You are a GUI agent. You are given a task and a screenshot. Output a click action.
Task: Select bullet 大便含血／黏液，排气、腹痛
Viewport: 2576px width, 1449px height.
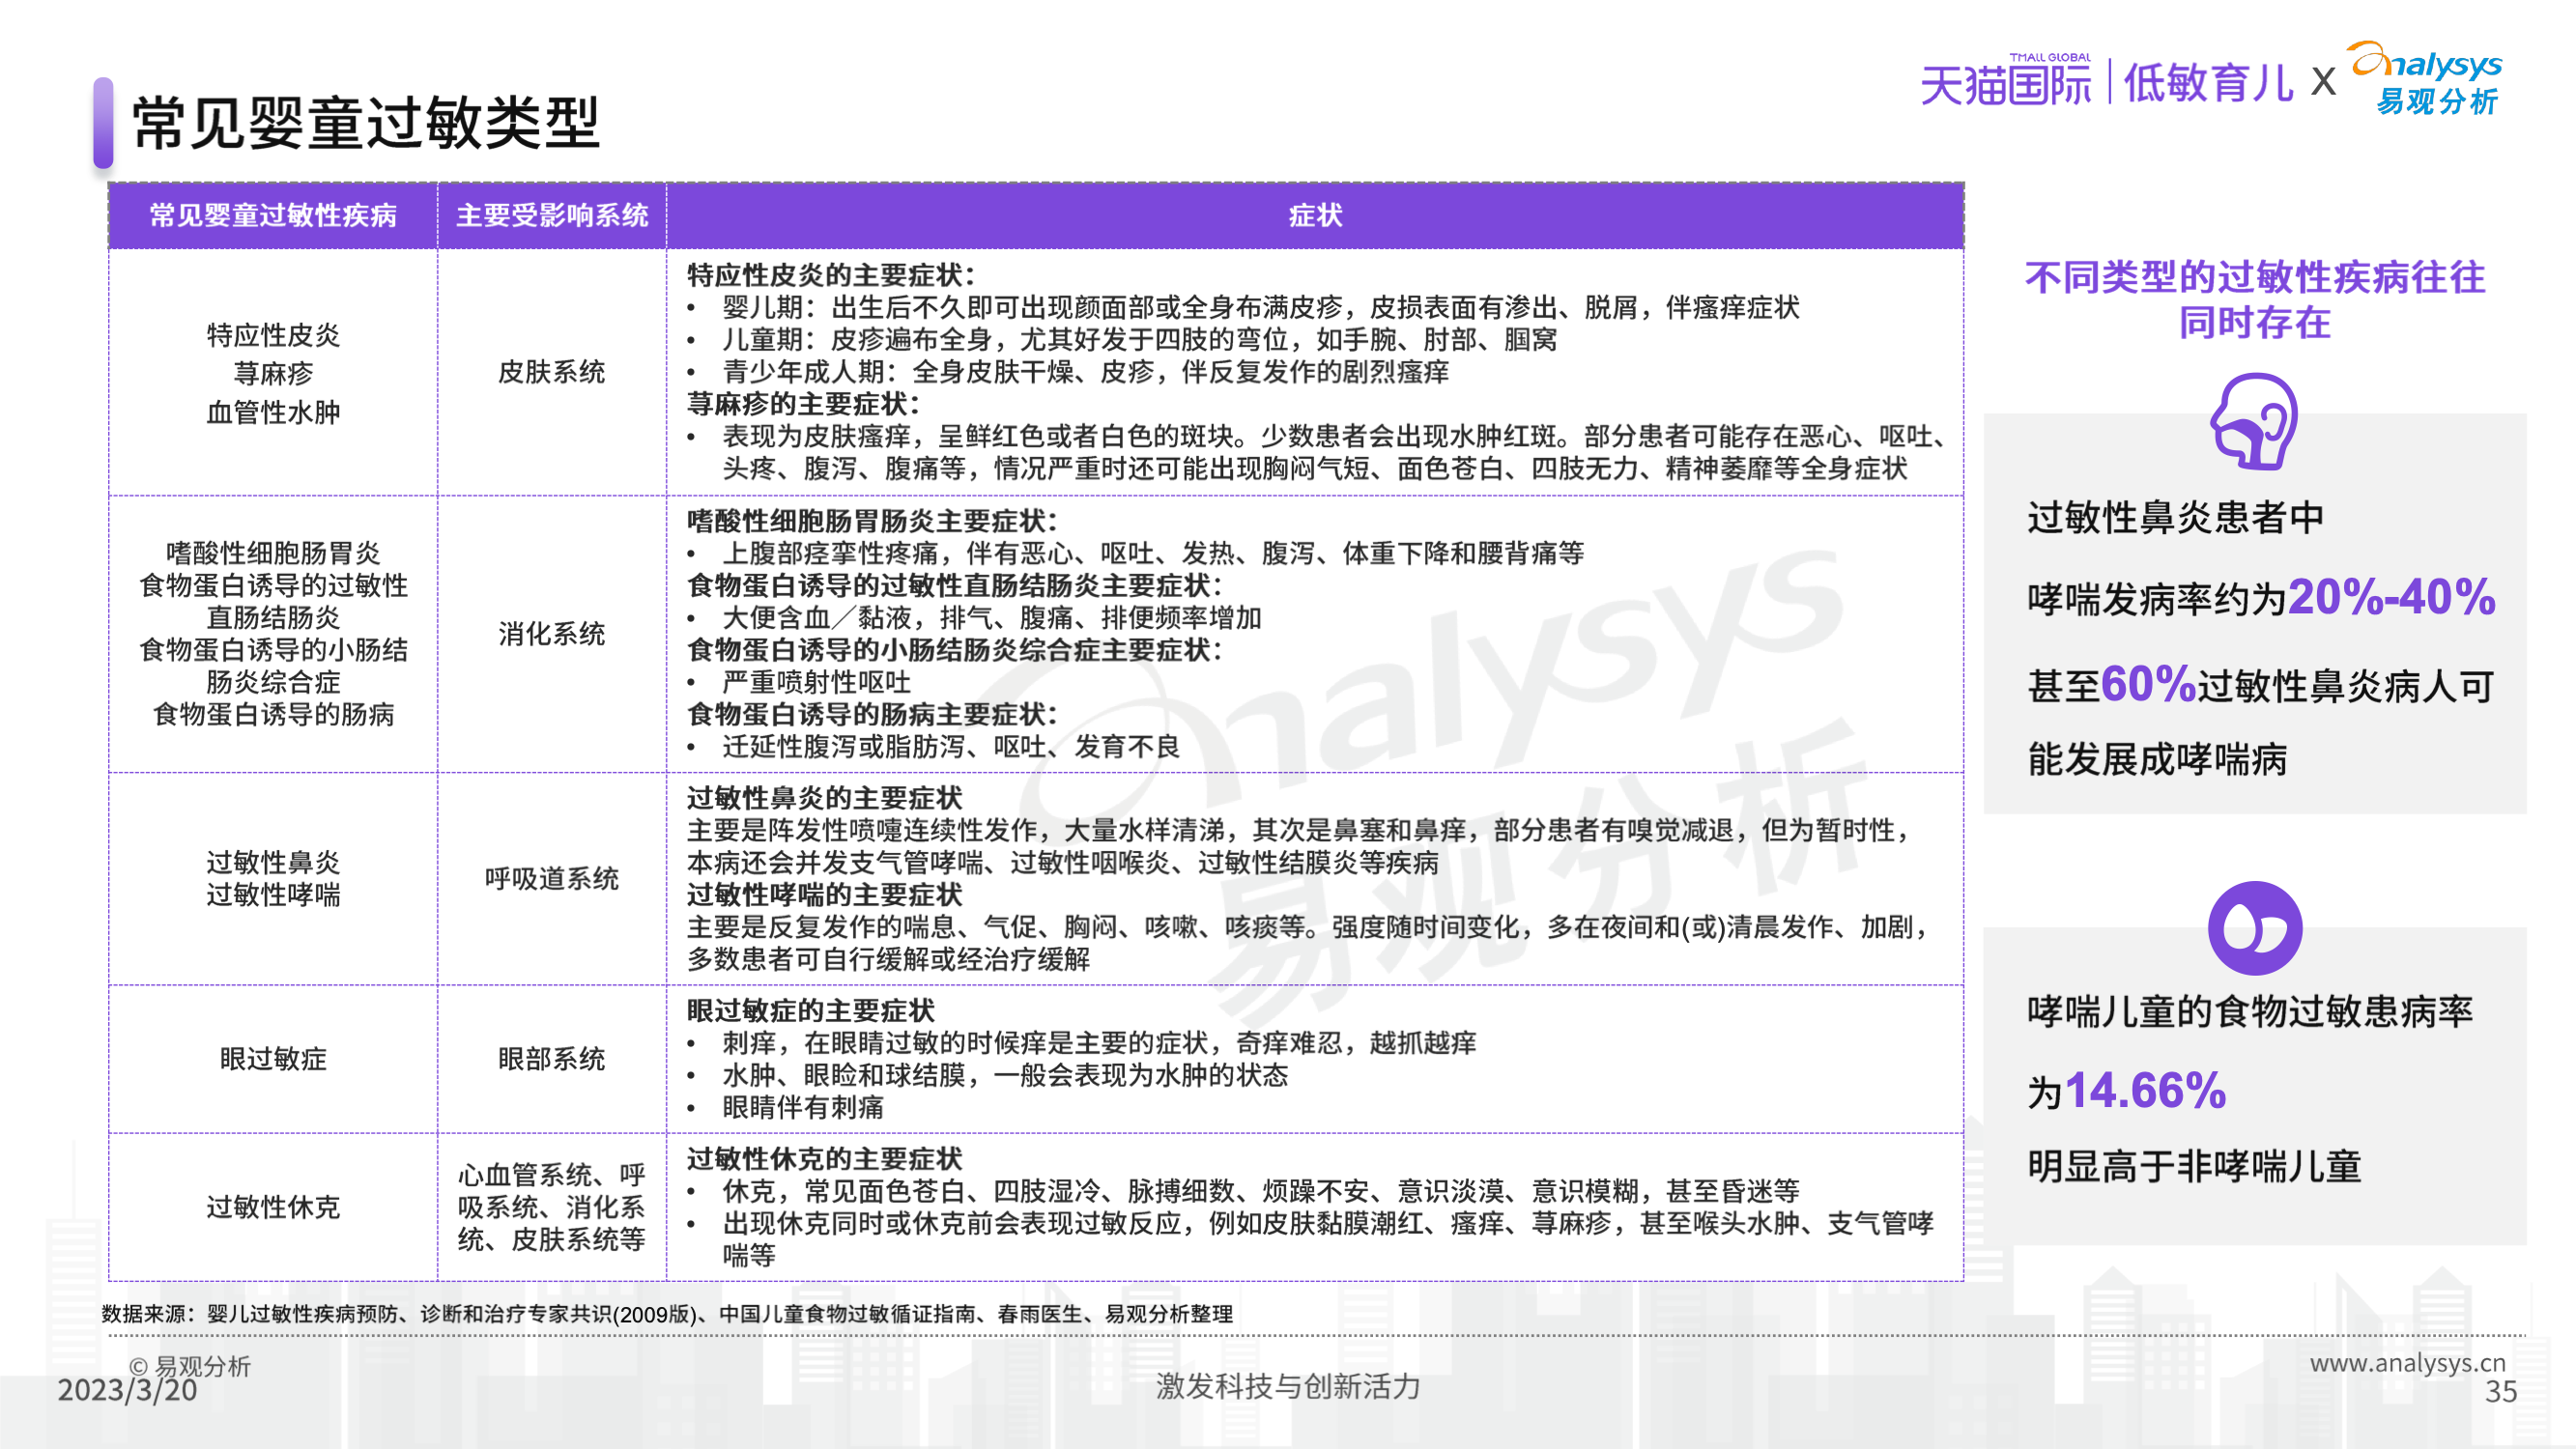(x=974, y=618)
